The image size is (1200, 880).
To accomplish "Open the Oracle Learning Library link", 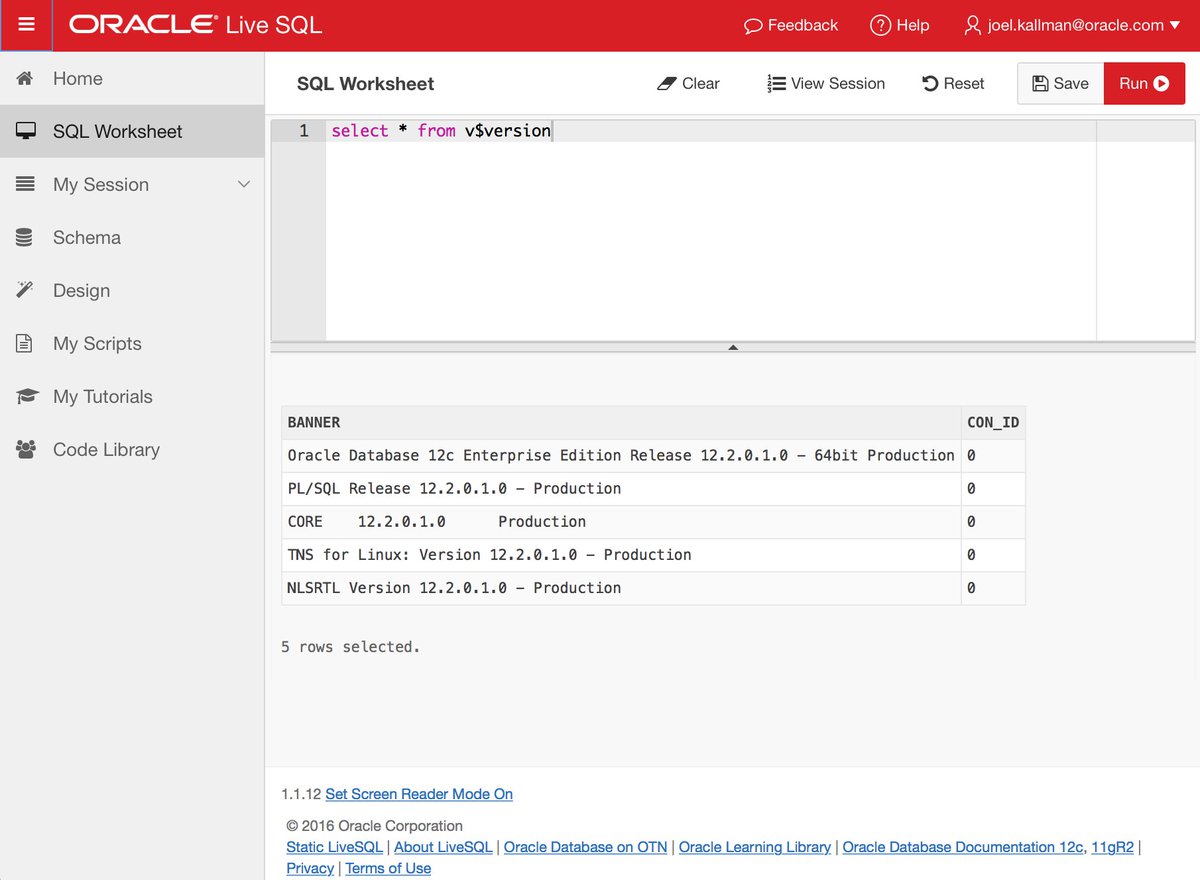I will [755, 847].
